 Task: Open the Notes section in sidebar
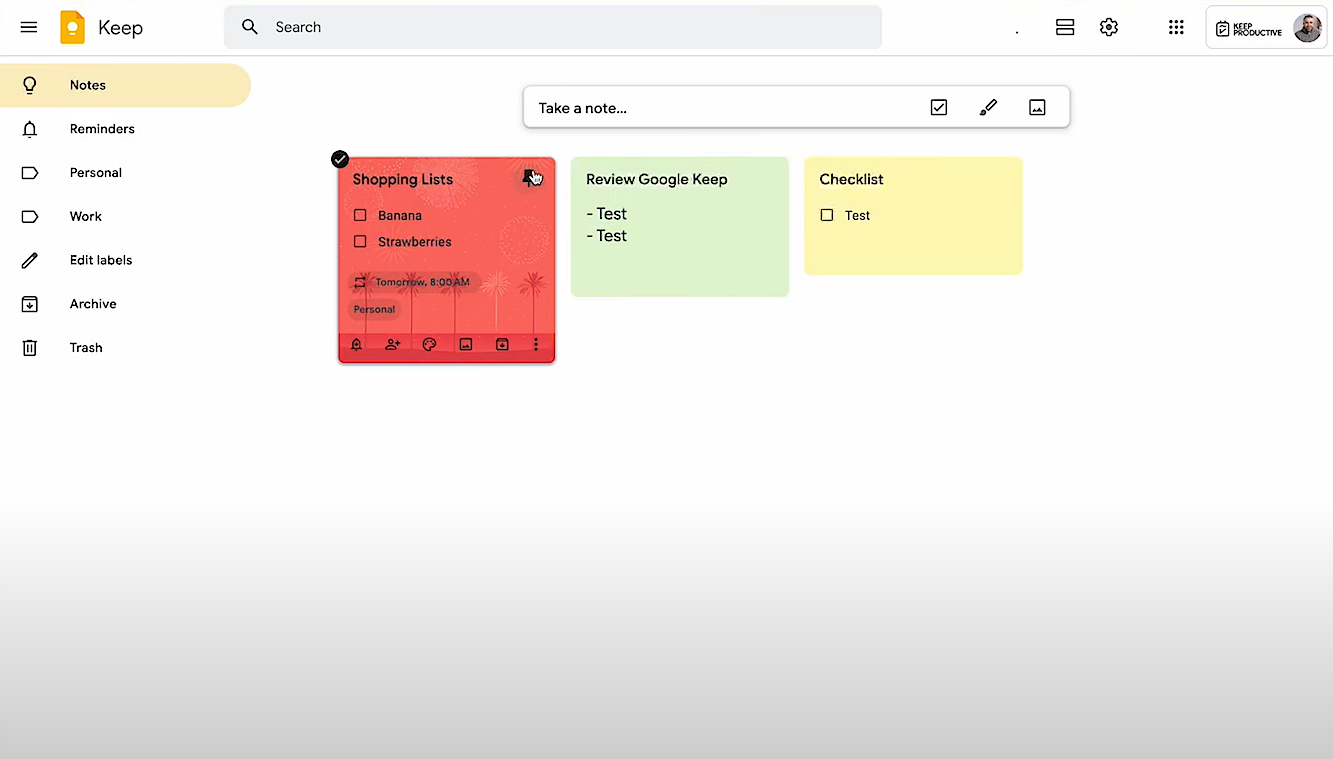pos(125,85)
